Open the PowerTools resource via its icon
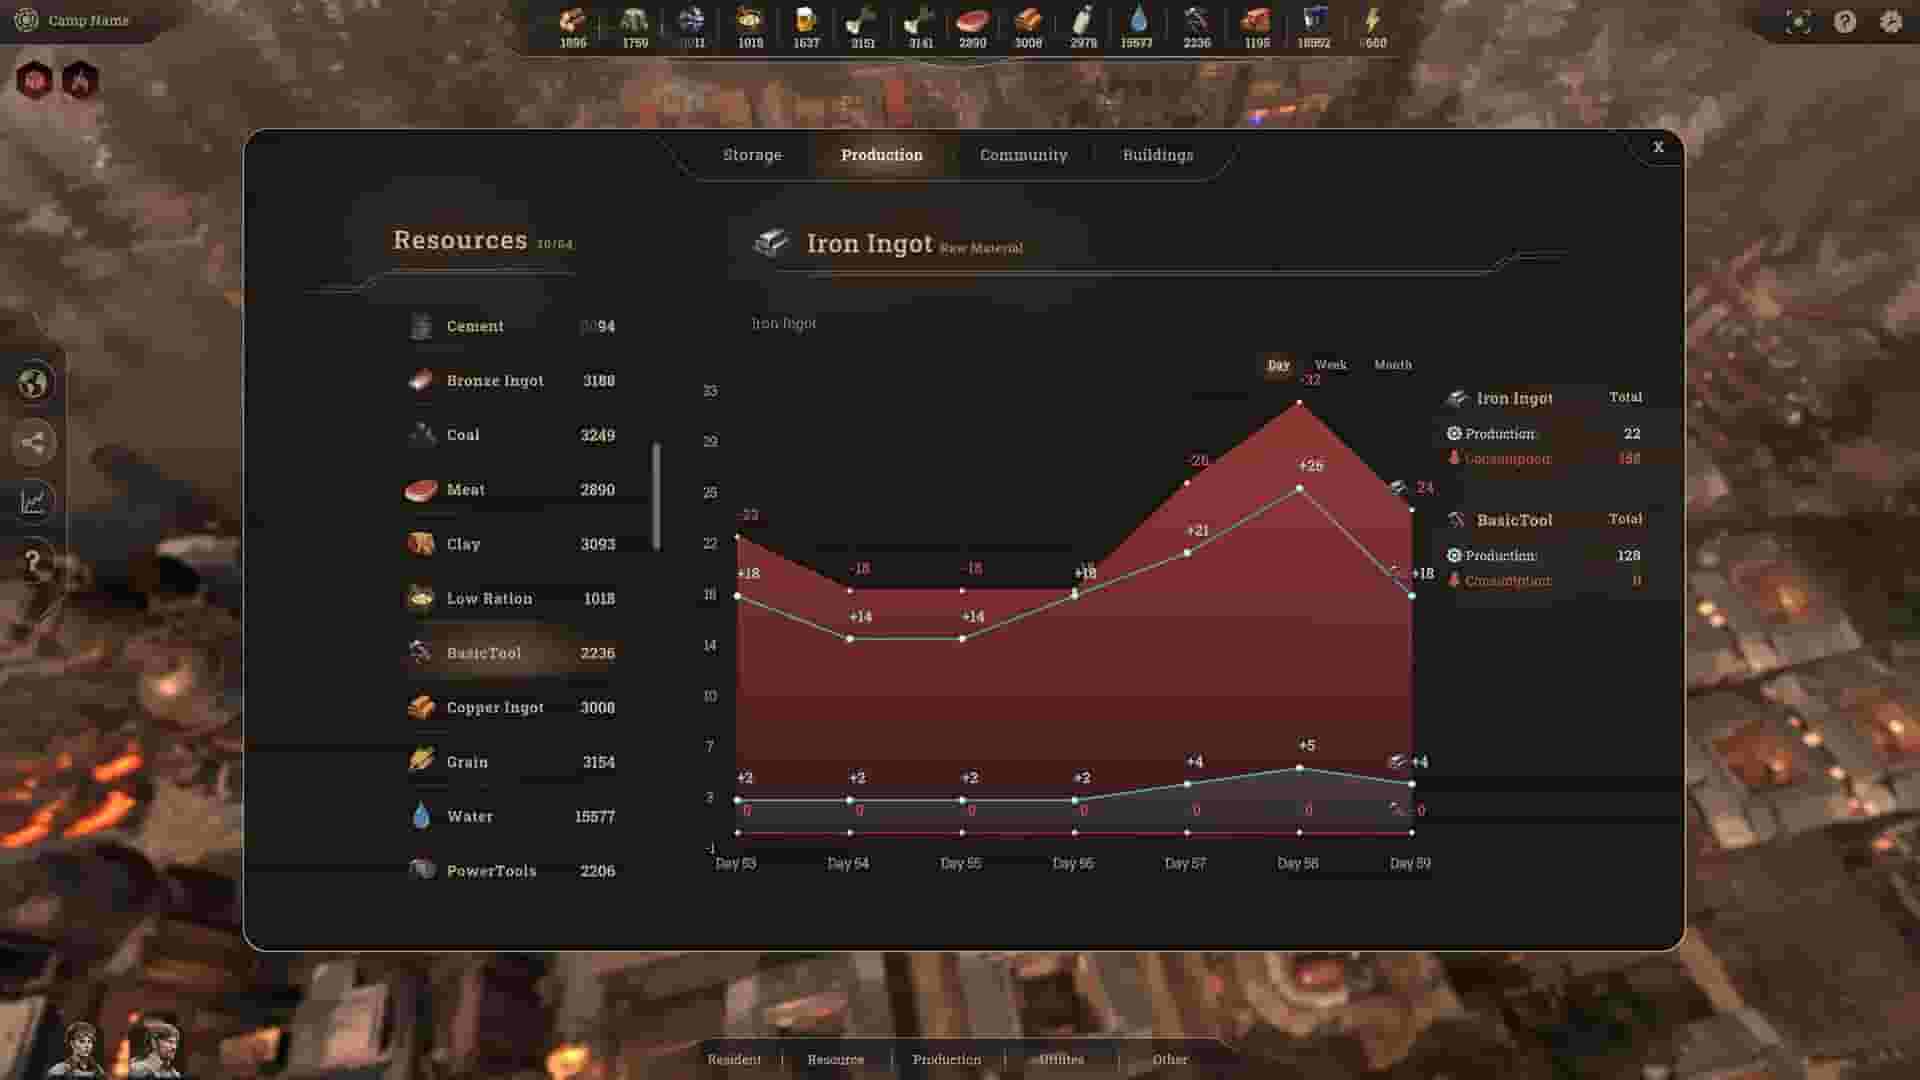The image size is (1920, 1080). click(x=421, y=871)
